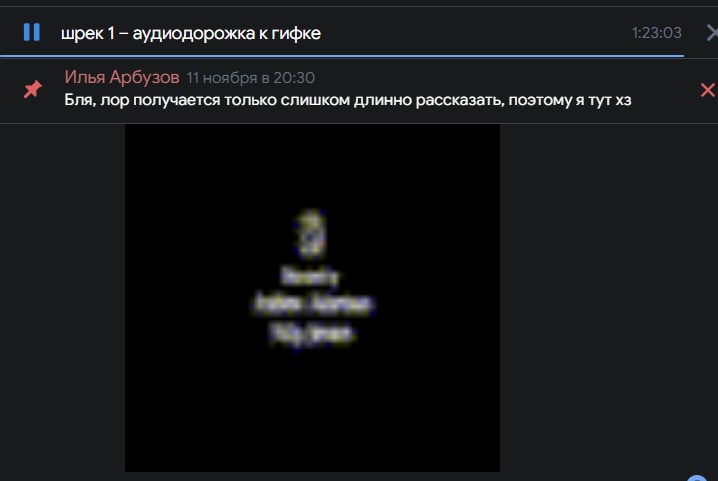
Task: Seek to the far end of the audio progress line
Action: coord(682,56)
